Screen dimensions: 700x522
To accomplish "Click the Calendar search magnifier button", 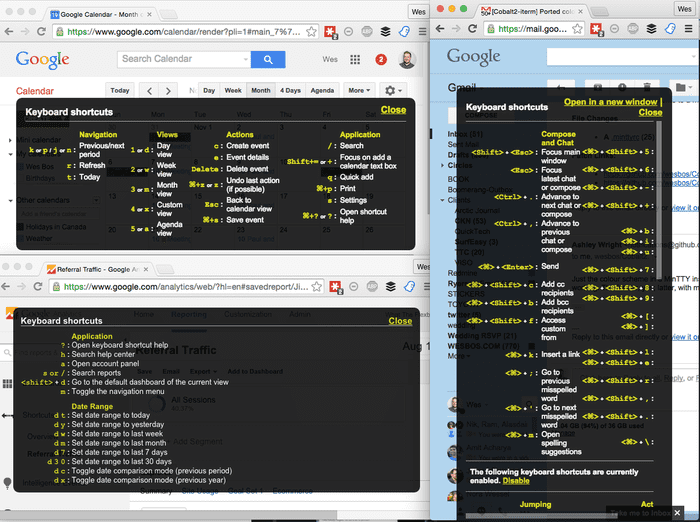I will tap(268, 59).
